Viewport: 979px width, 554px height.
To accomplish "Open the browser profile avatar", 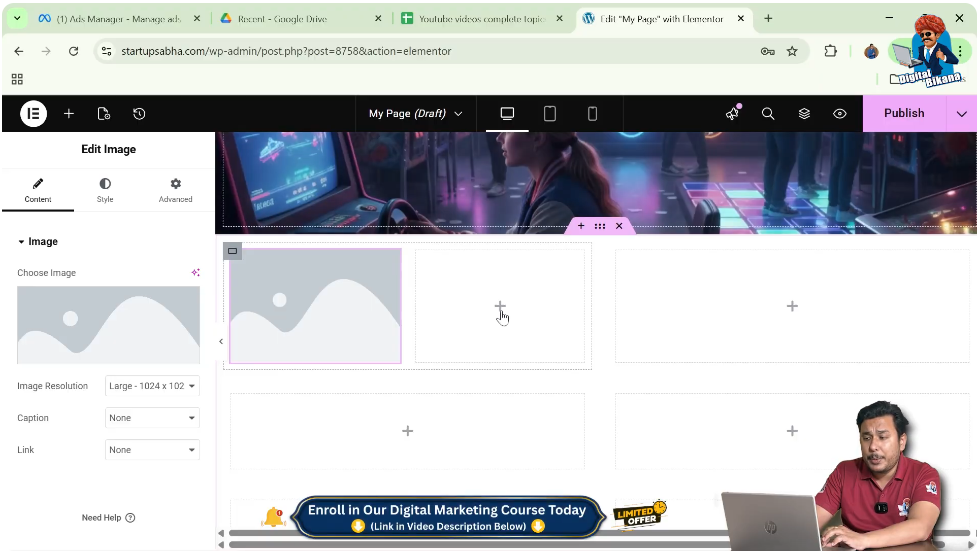I will pos(872,51).
